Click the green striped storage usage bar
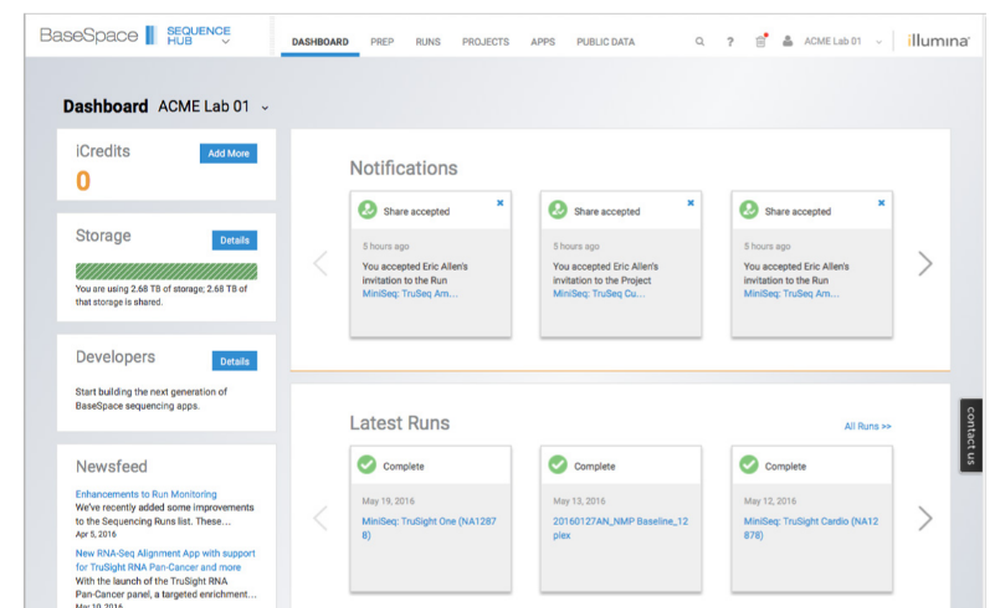1000x608 pixels. 166,271
